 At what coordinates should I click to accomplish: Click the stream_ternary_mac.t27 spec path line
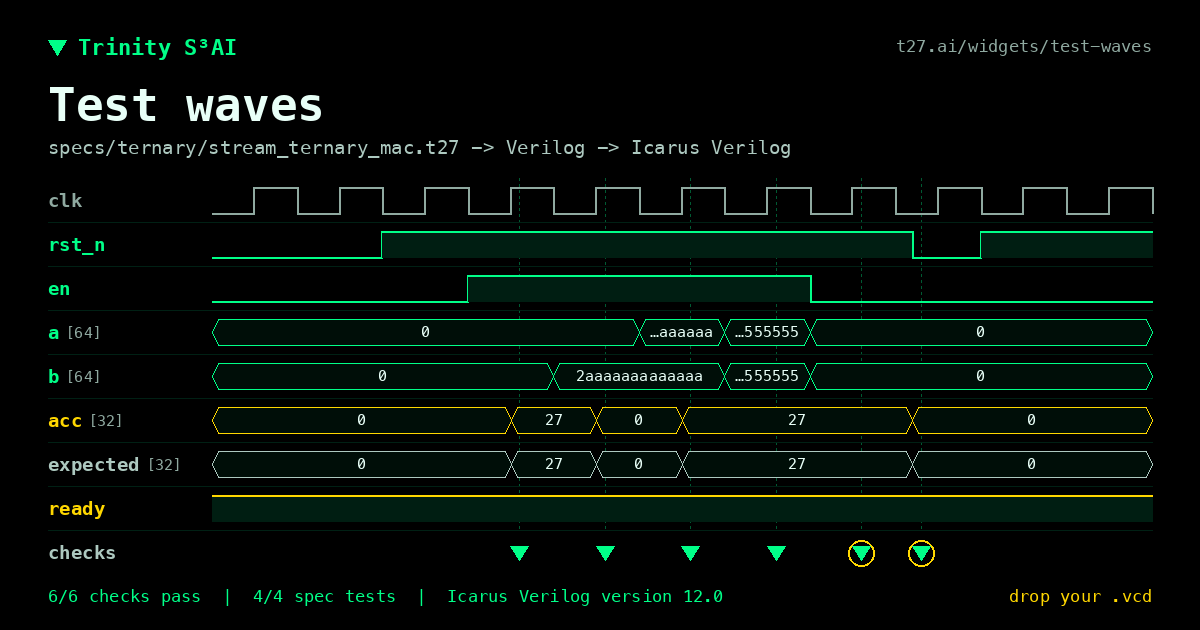pos(420,148)
